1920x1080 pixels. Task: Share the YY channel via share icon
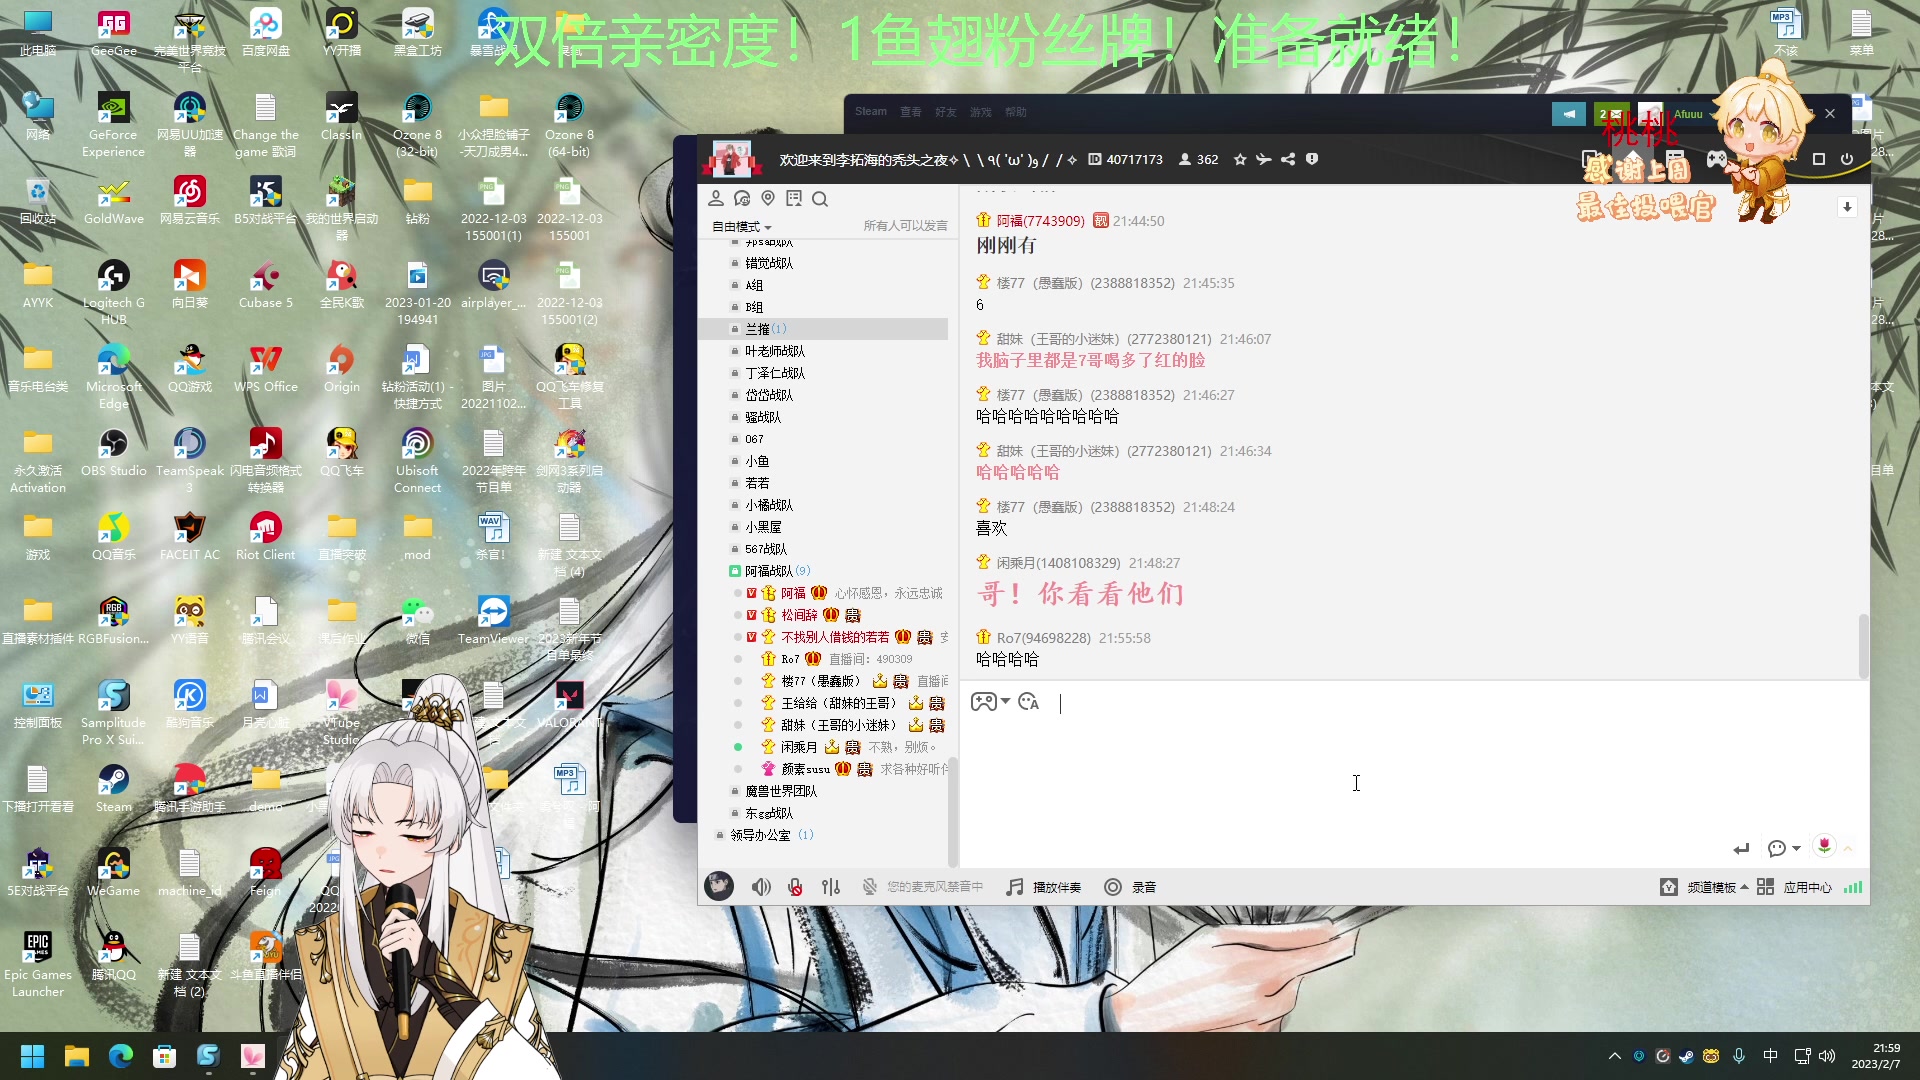point(1288,159)
